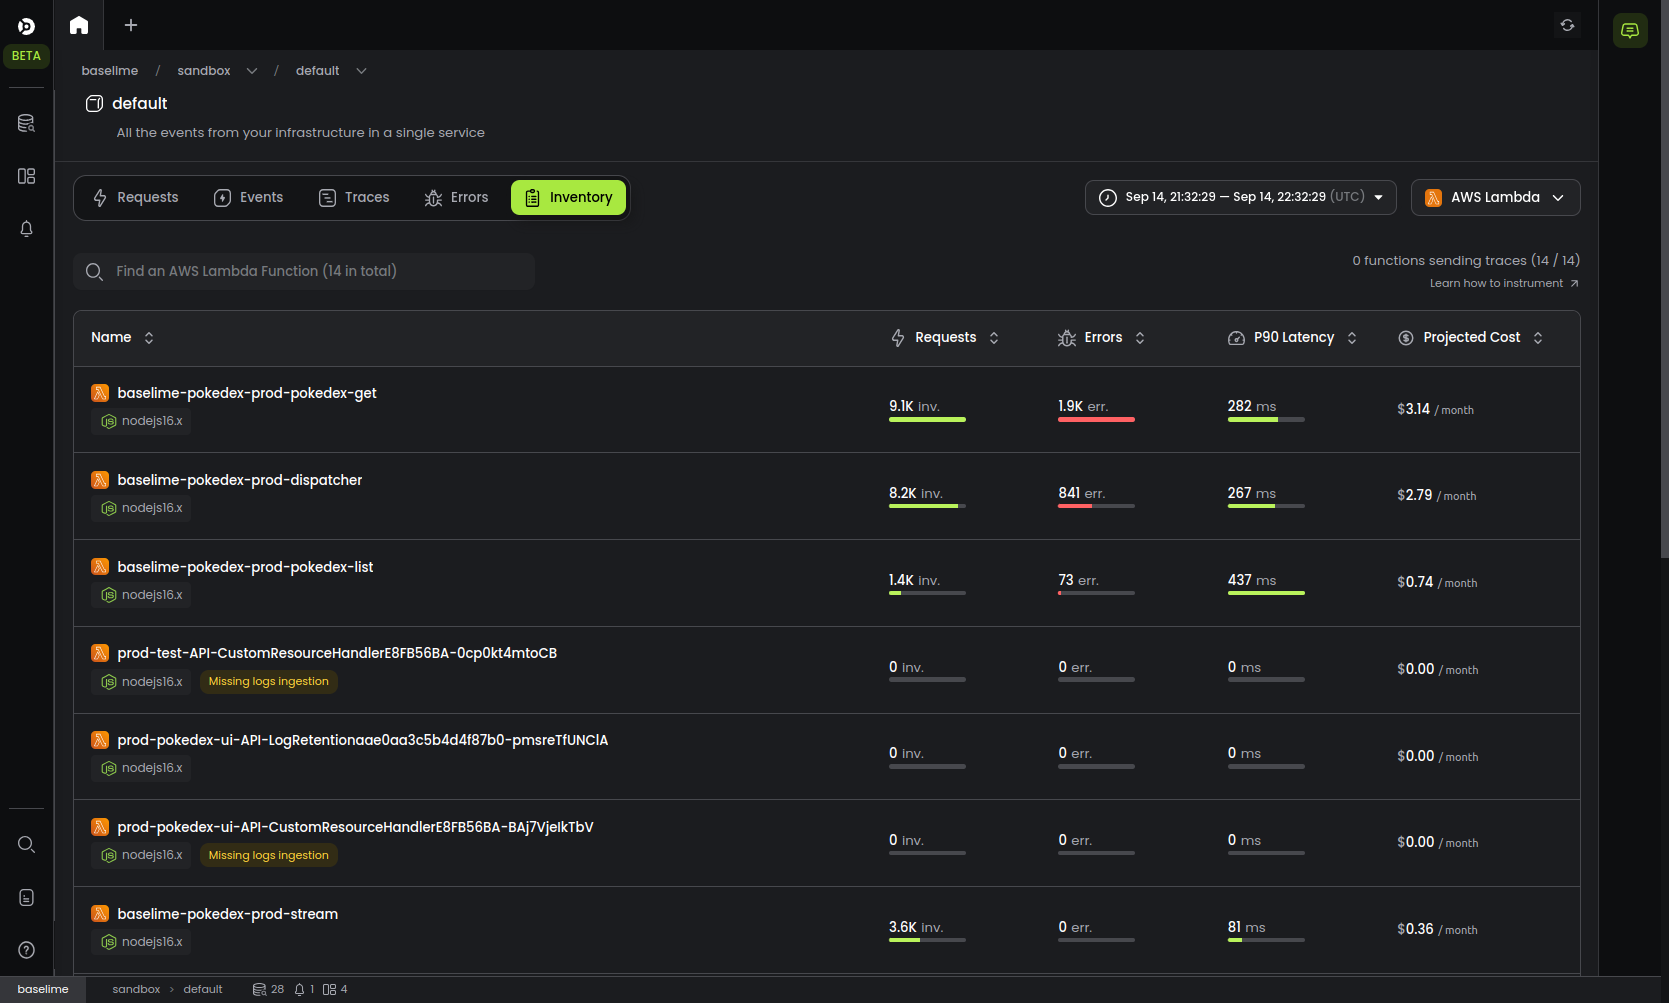Click baselime workspace in status bar

click(43, 990)
